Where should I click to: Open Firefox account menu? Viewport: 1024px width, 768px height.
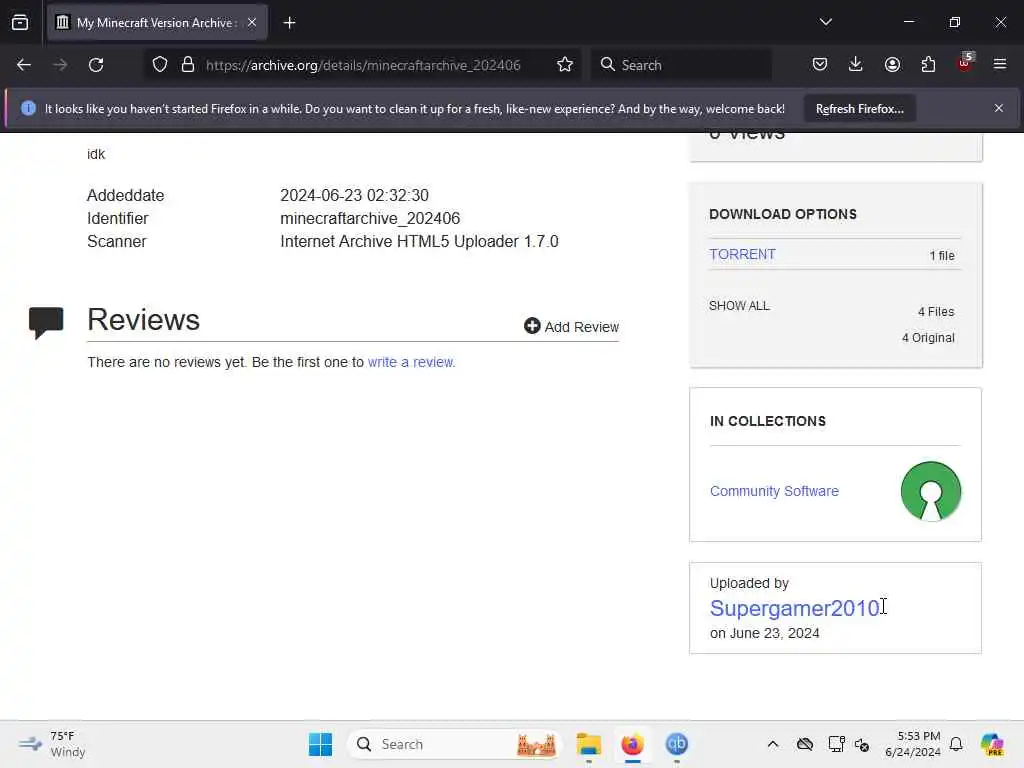892,65
